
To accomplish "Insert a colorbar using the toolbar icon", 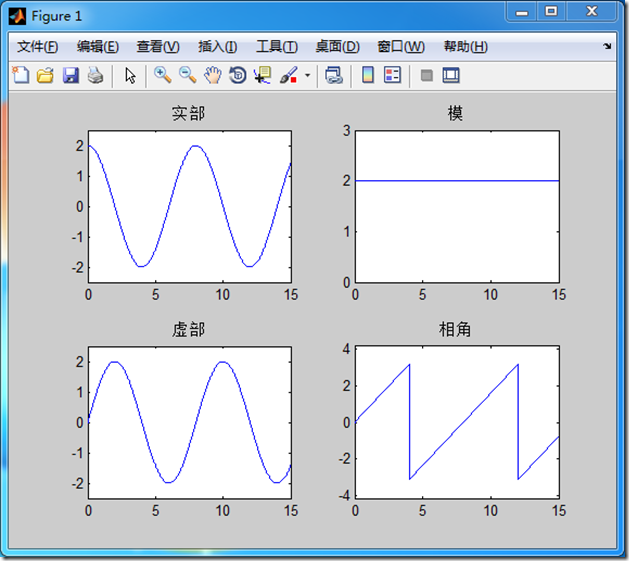I will [x=368, y=75].
